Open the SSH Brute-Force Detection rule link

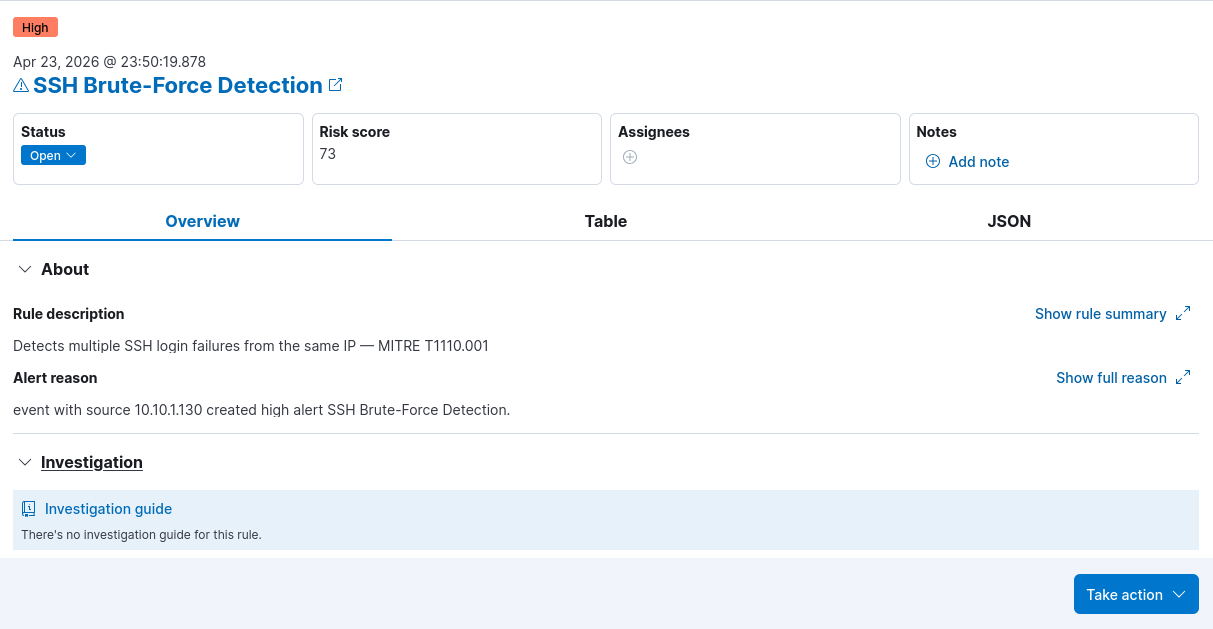tap(178, 86)
